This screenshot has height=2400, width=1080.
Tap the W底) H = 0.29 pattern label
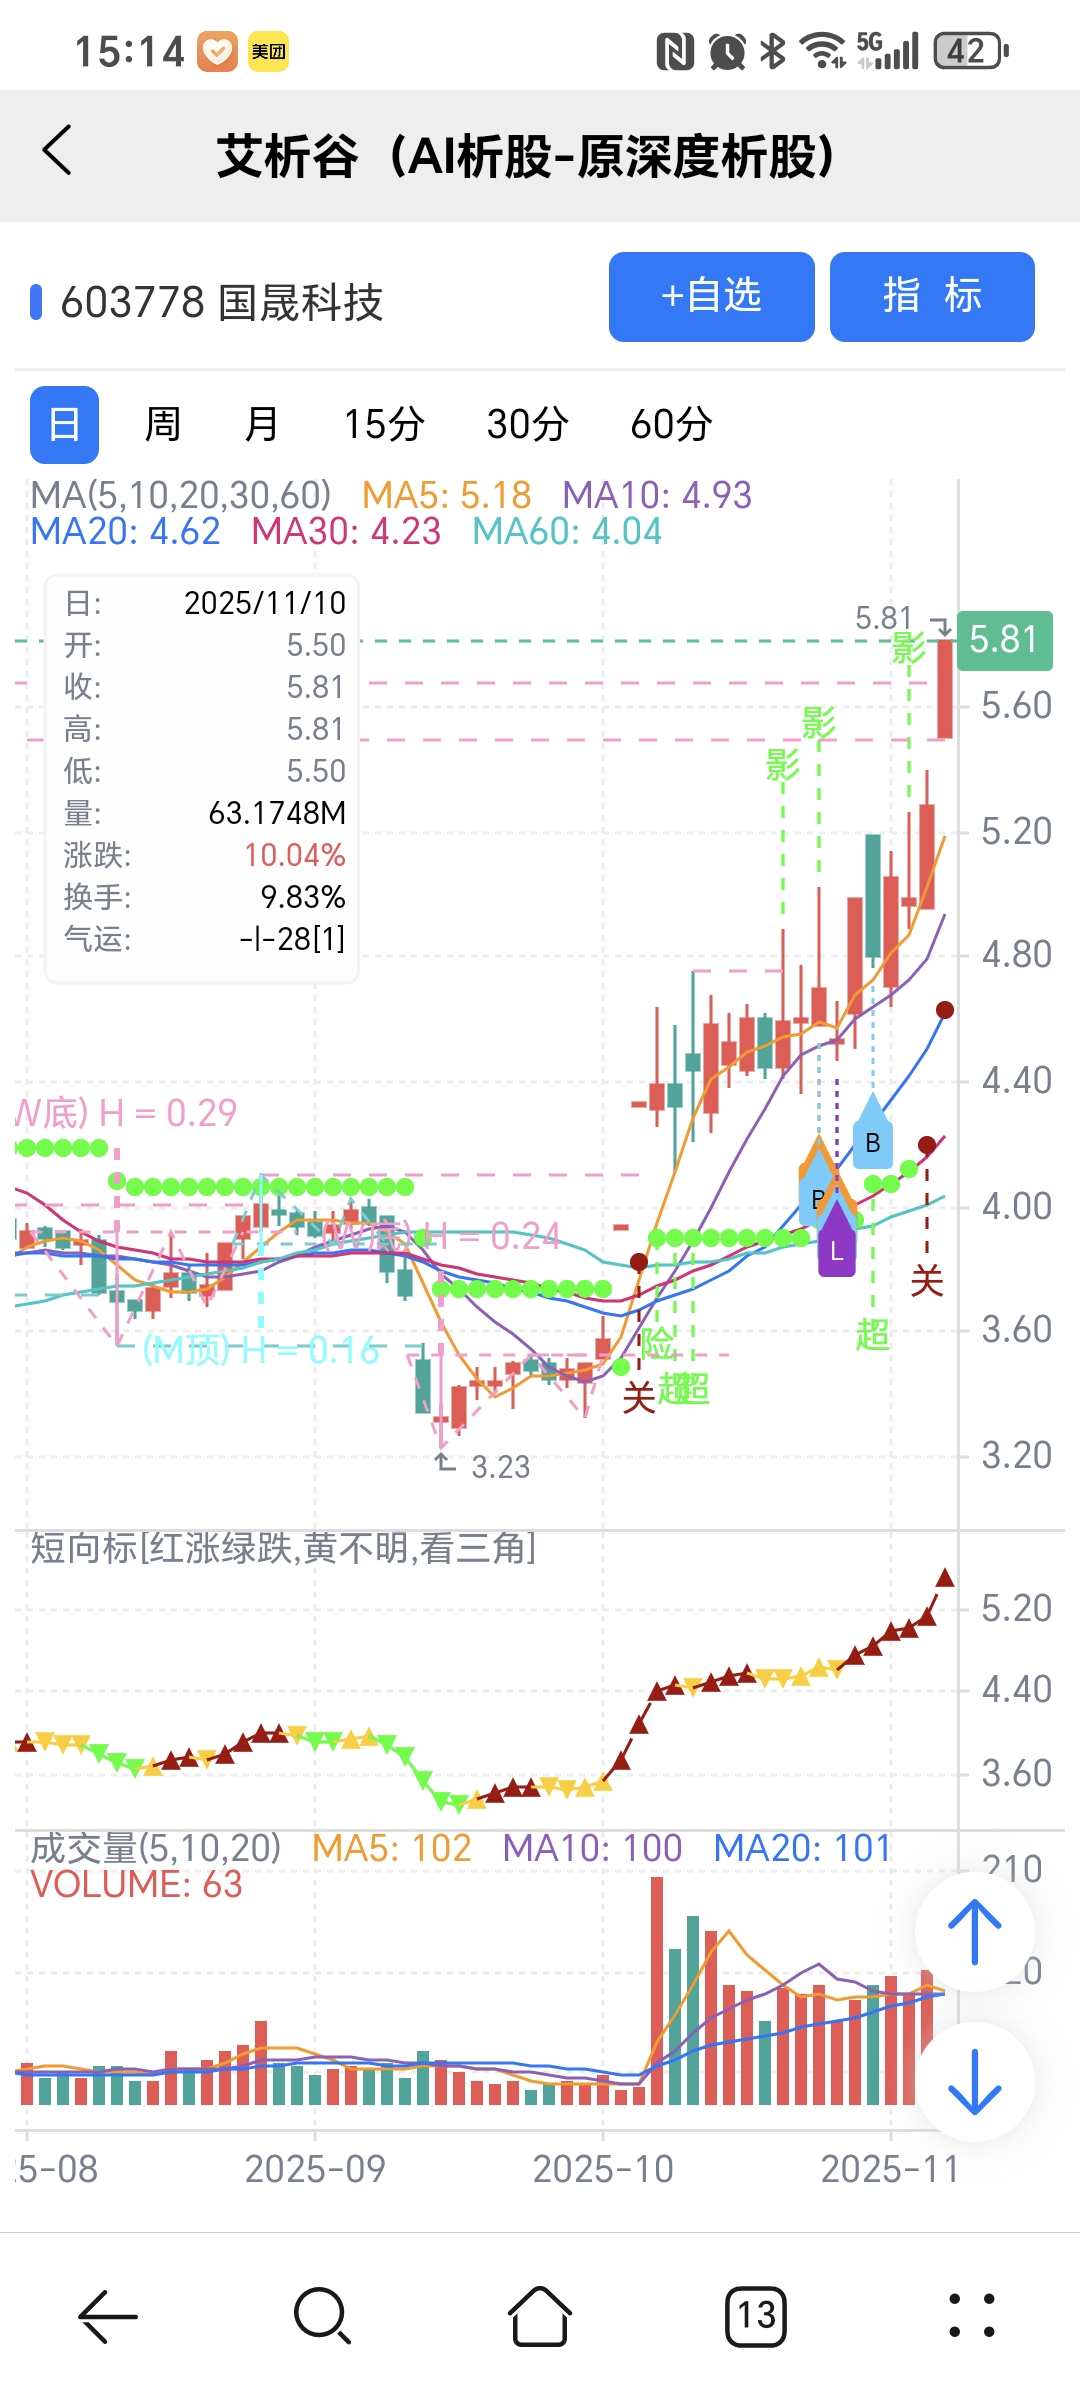127,1113
